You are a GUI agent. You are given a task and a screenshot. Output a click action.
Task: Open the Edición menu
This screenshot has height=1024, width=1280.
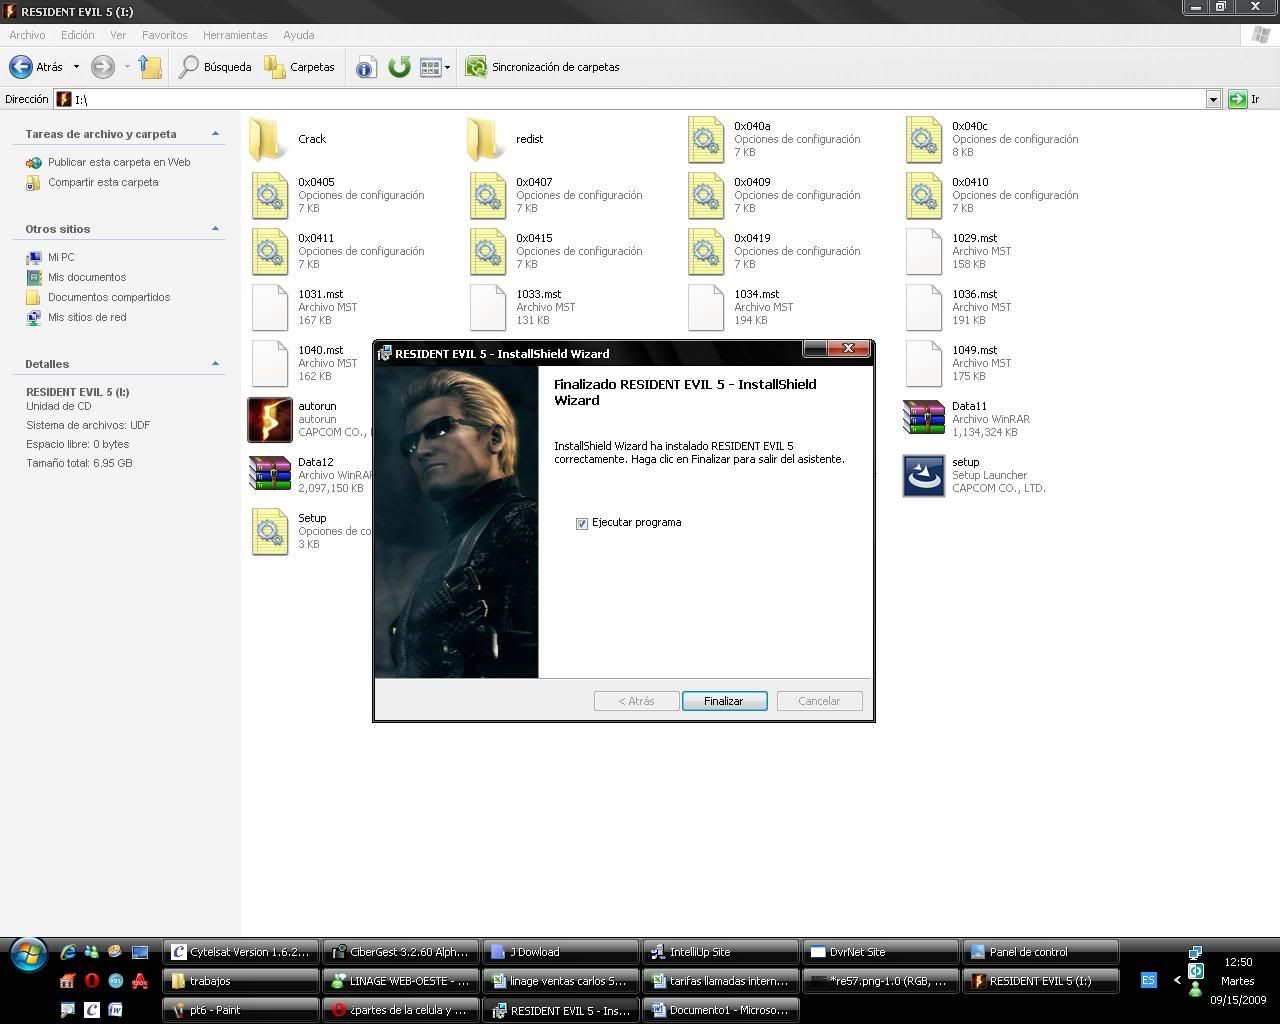coord(77,35)
